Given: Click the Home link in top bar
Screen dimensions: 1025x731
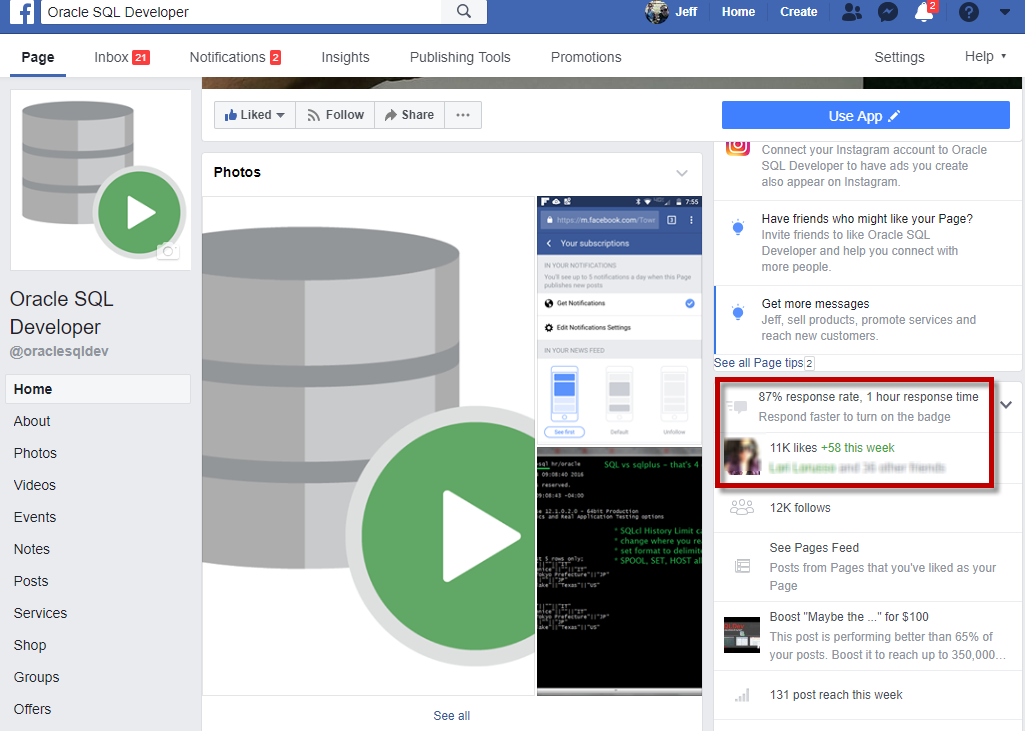Looking at the screenshot, I should click(738, 12).
